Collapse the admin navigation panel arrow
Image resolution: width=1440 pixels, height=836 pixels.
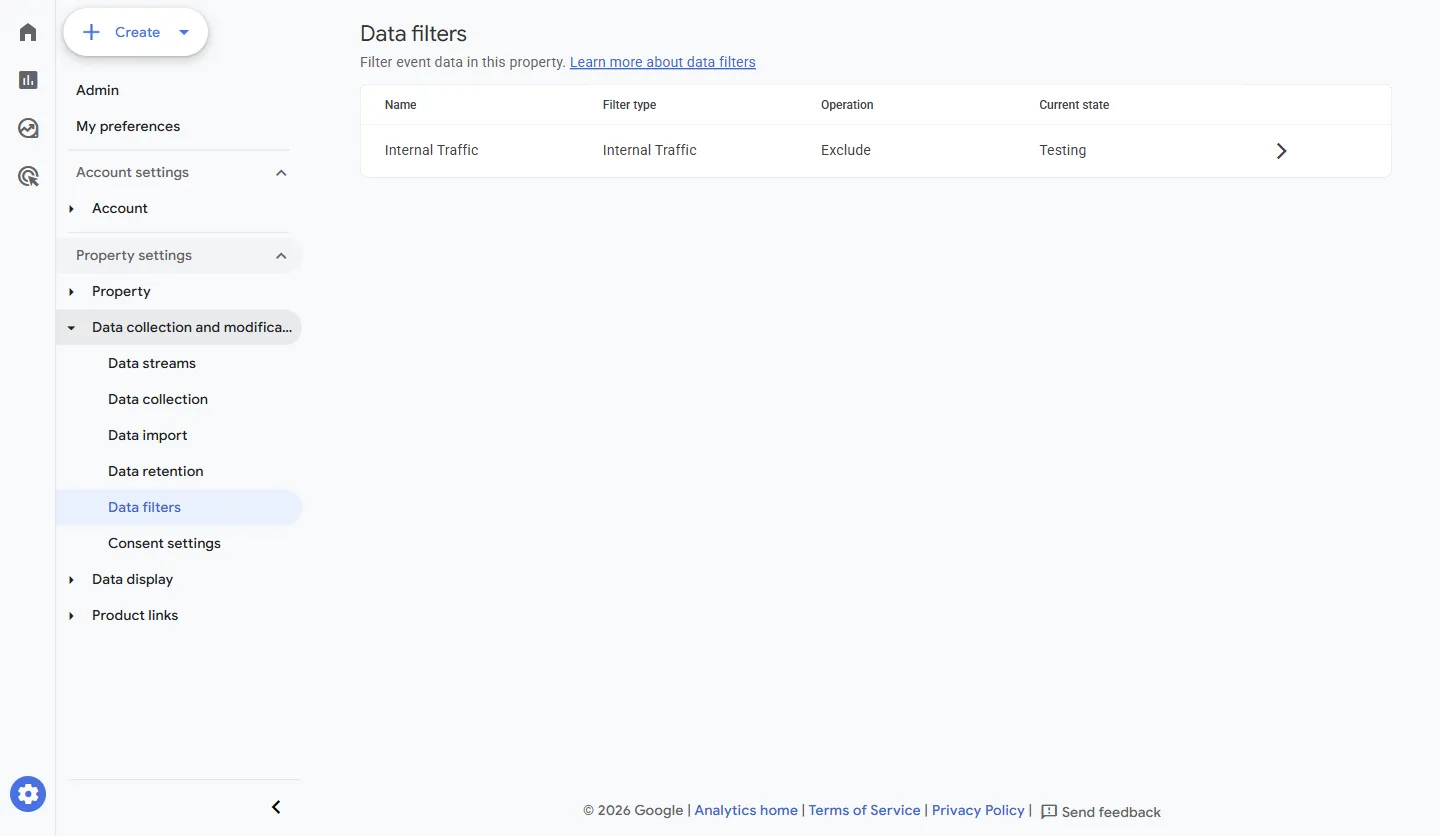(x=277, y=807)
